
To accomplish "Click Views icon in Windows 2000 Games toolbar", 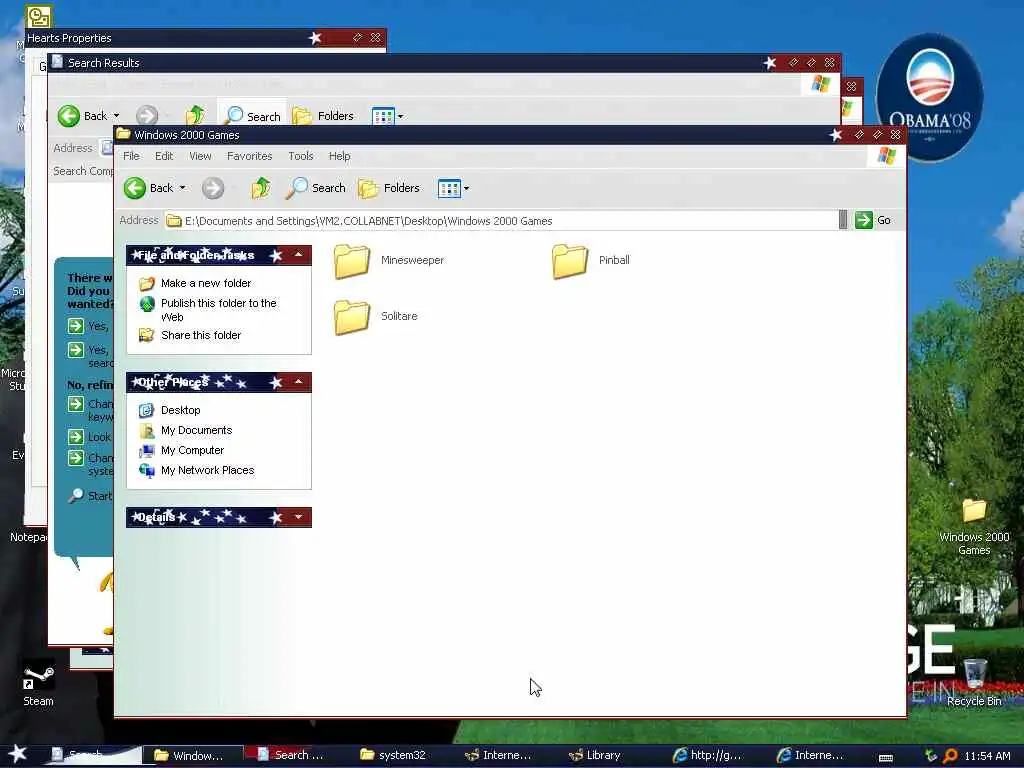I will [x=449, y=189].
